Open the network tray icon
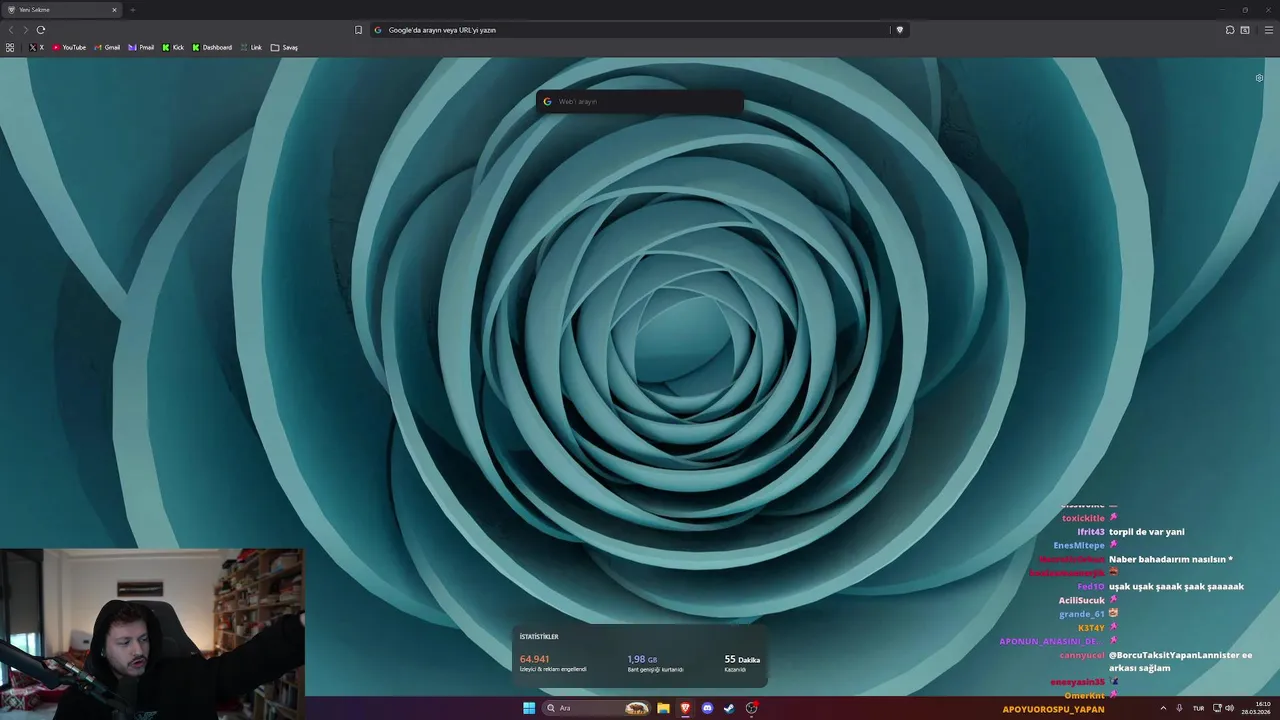The width and height of the screenshot is (1280, 720). 1217,708
